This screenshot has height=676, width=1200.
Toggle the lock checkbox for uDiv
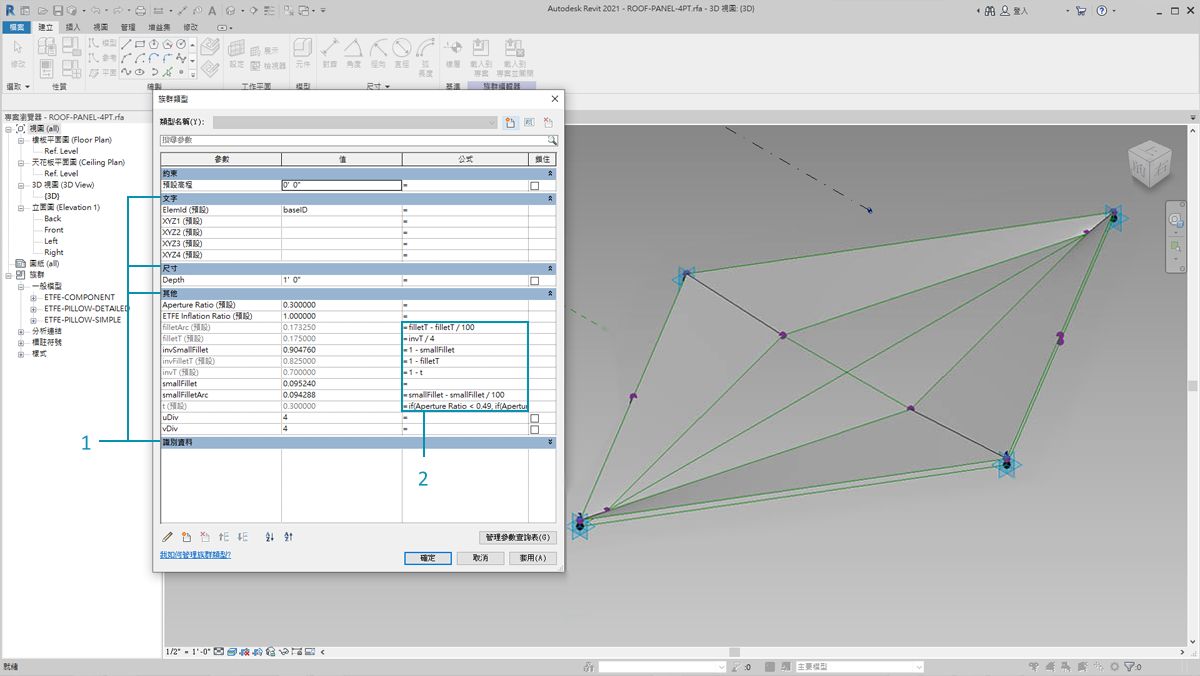[x=534, y=418]
